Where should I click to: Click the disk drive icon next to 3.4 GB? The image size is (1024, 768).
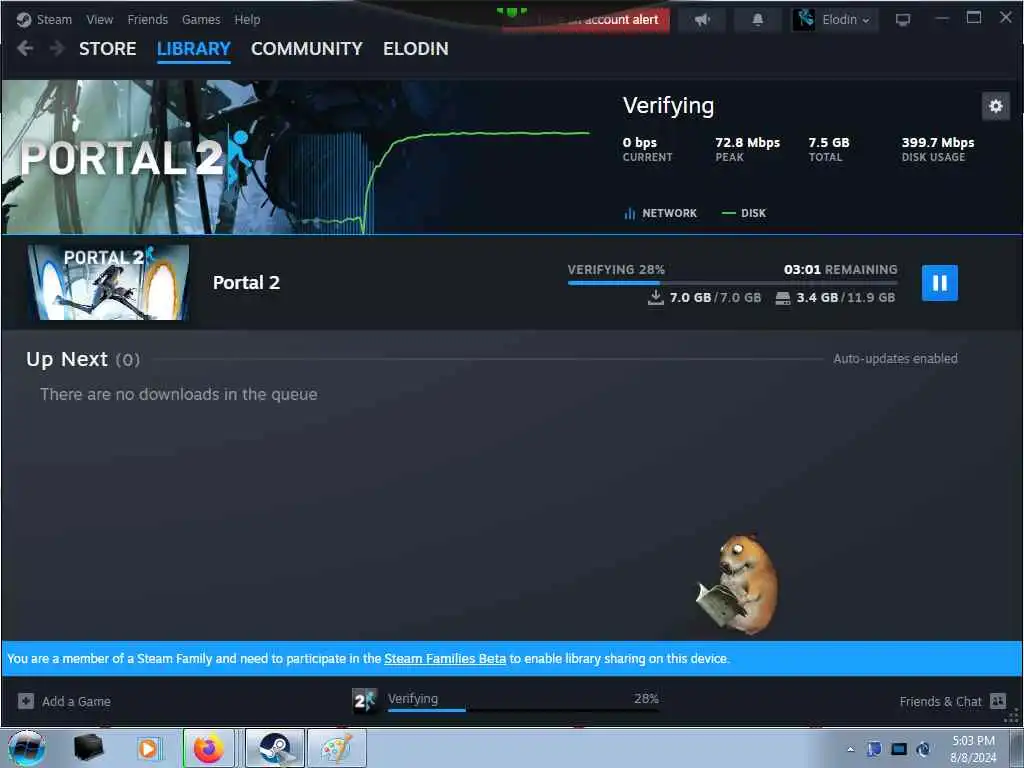[782, 298]
